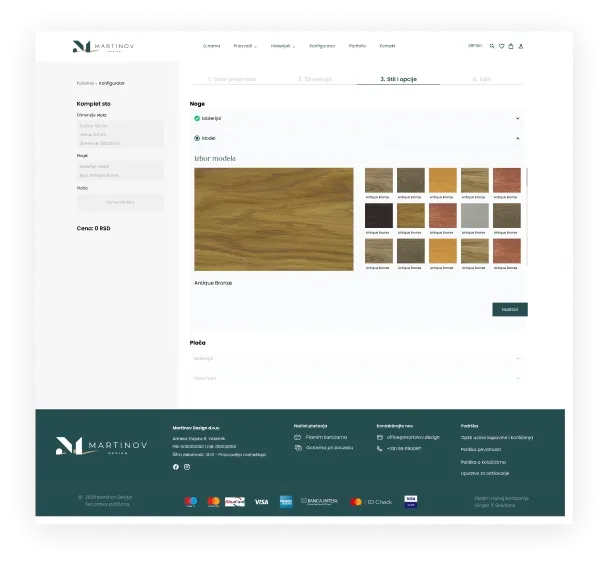The width and height of the screenshot is (609, 565).
Task: Go to step 1 Izbor predmeta tab
Action: click(x=232, y=79)
